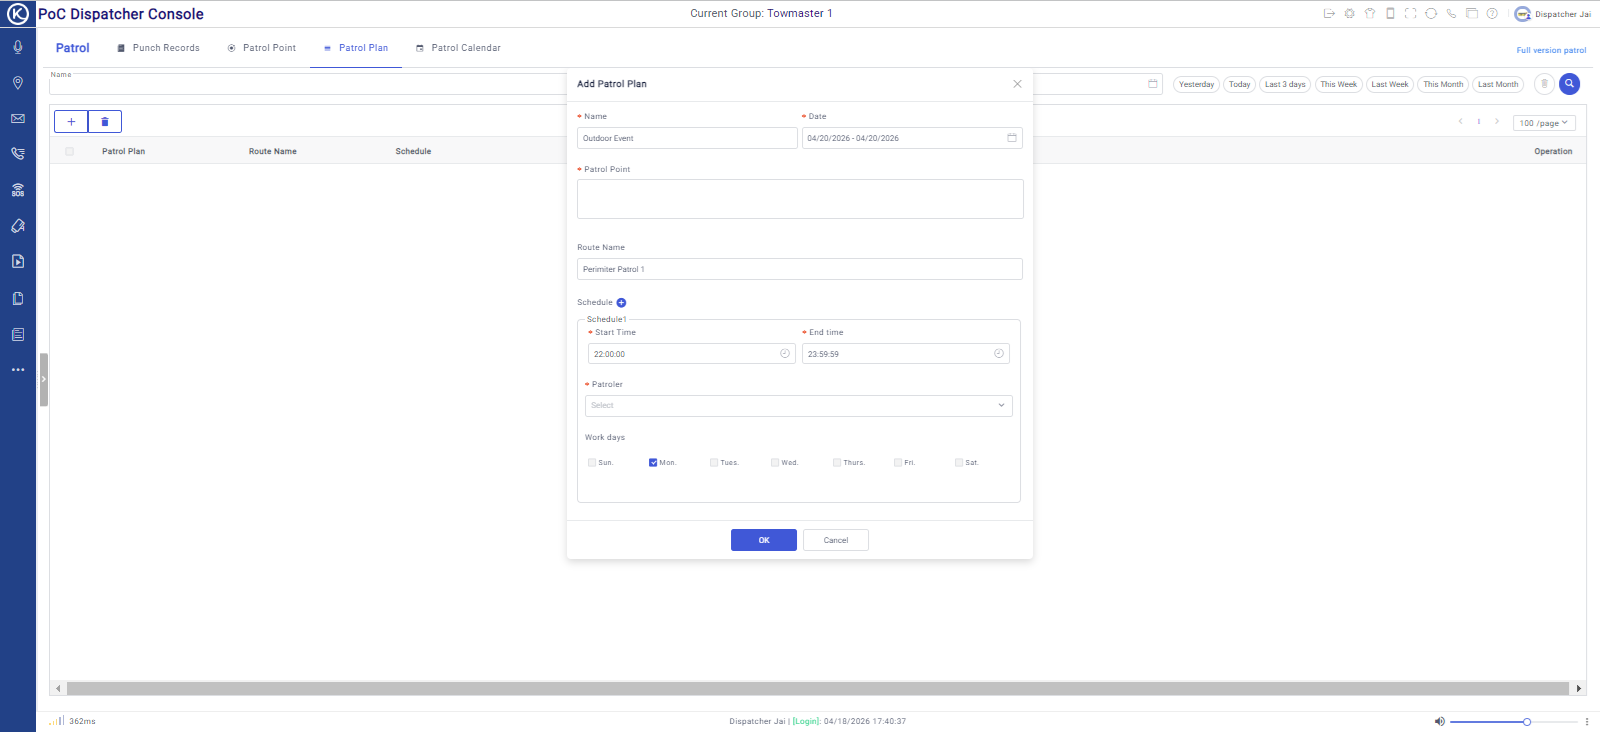
Task: Open the video playback icon in sidebar
Action: [18, 262]
